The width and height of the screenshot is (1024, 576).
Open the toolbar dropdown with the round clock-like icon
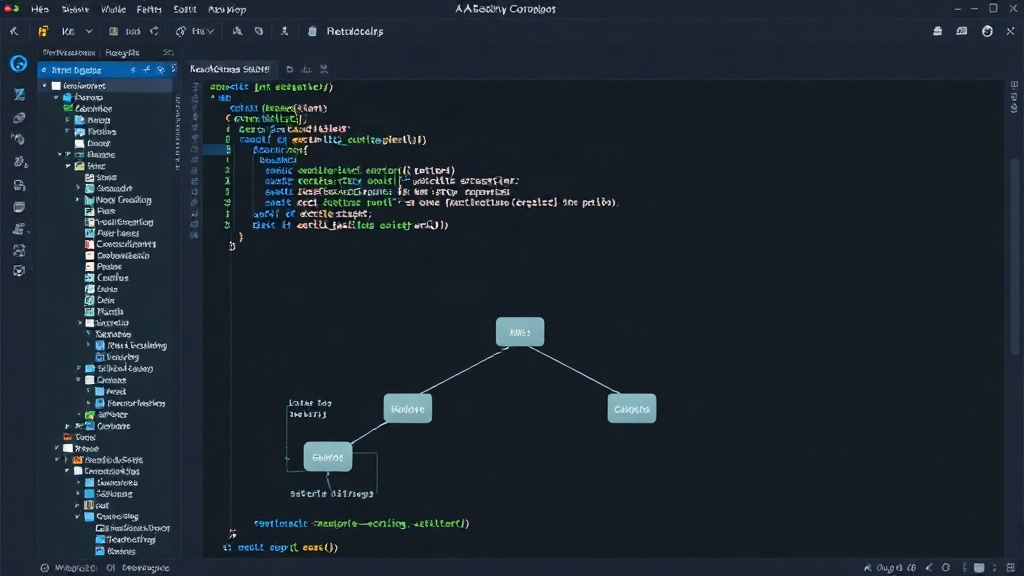pyautogui.click(x=194, y=31)
